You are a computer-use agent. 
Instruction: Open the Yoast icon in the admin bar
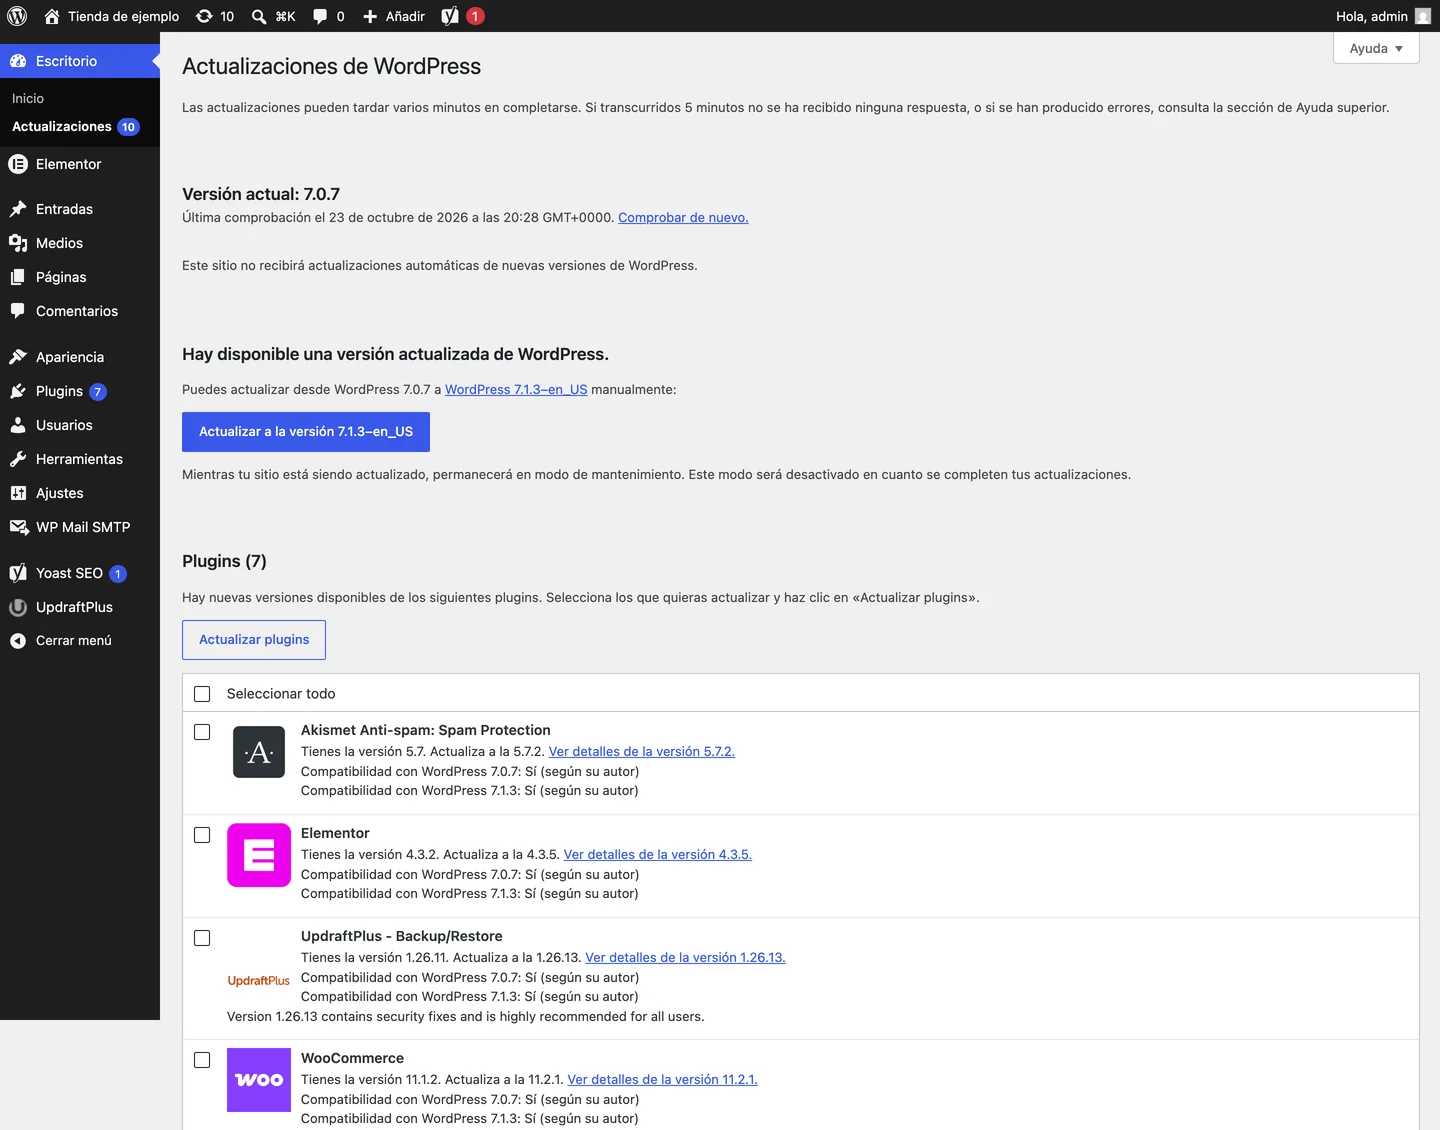coord(450,16)
